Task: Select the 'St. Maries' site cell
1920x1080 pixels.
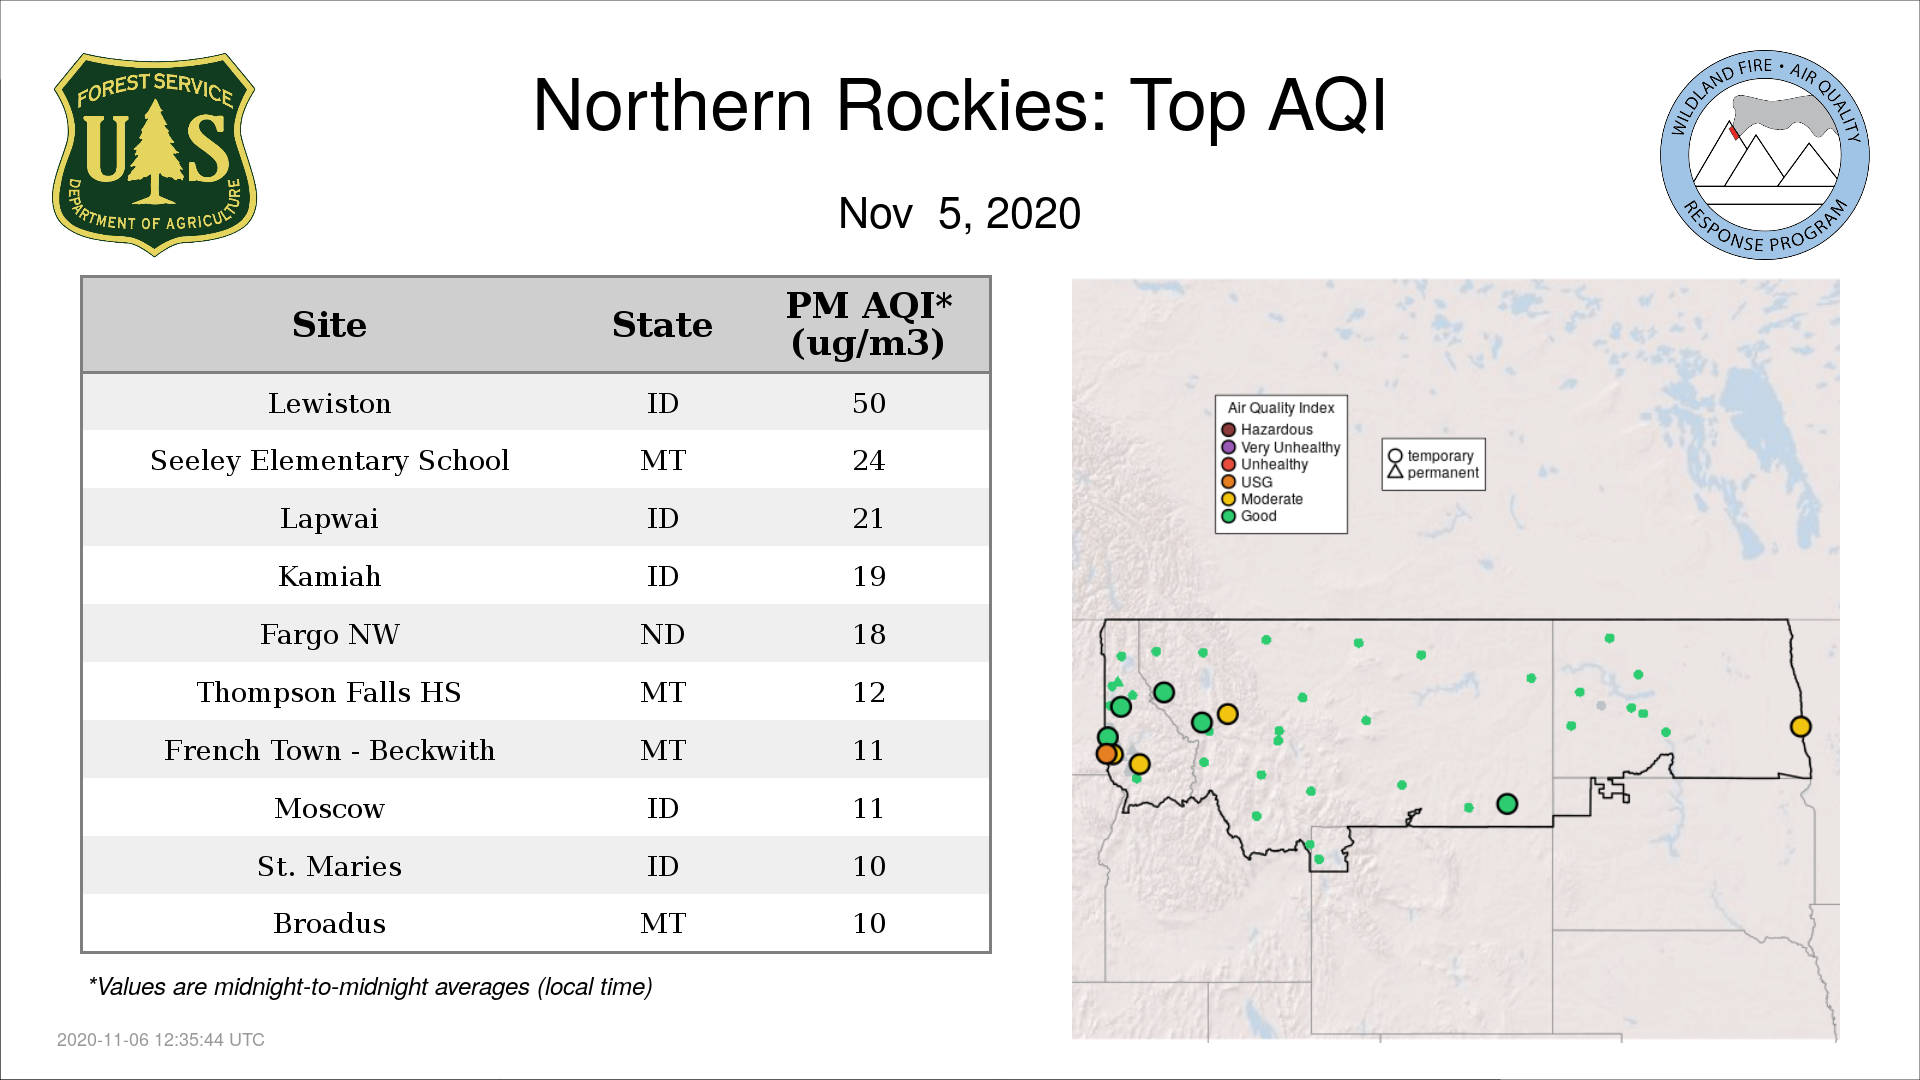Action: click(329, 867)
